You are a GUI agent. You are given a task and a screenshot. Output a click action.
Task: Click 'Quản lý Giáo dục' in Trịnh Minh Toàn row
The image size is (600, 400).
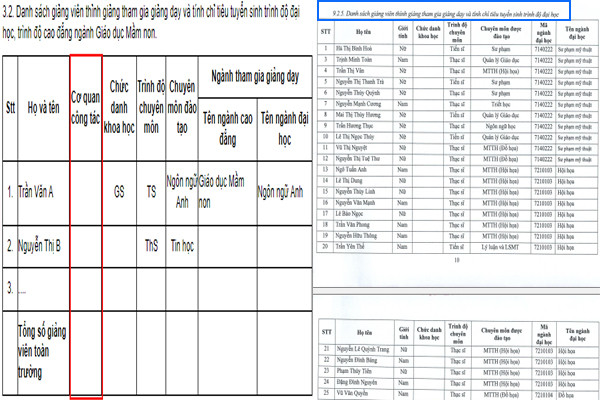[501, 60]
